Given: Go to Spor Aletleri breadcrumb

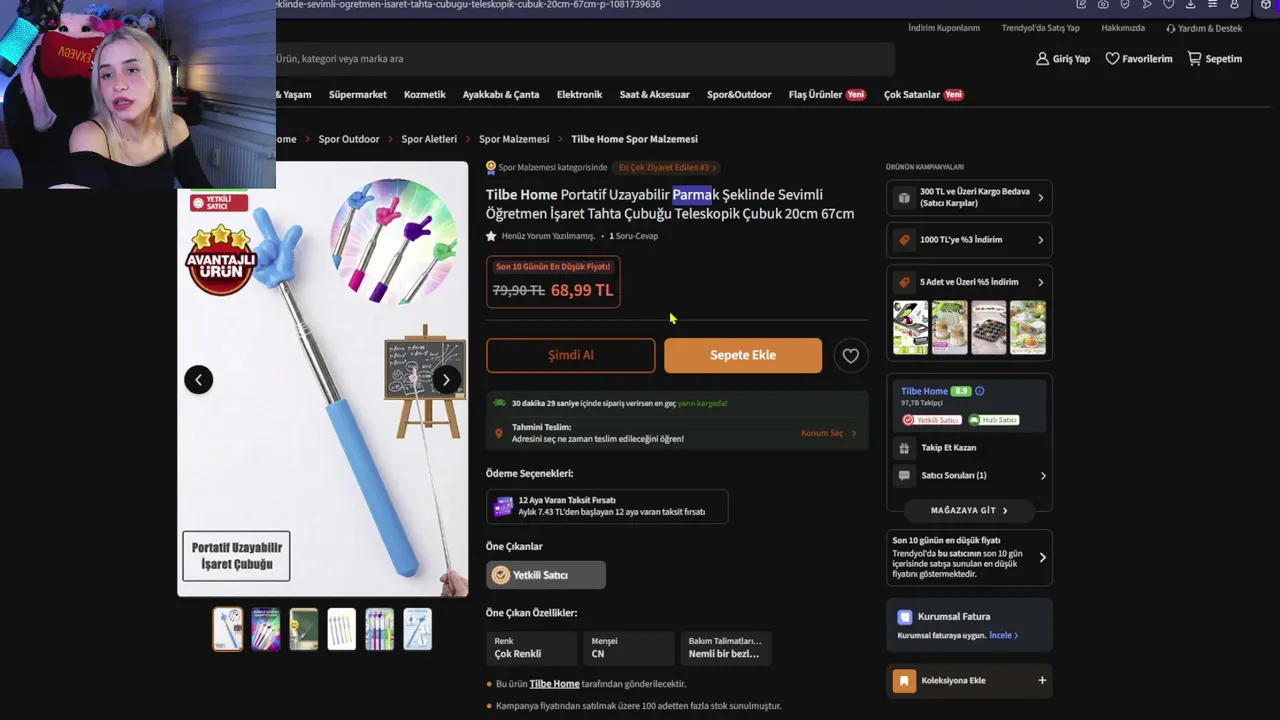Looking at the screenshot, I should (x=429, y=139).
